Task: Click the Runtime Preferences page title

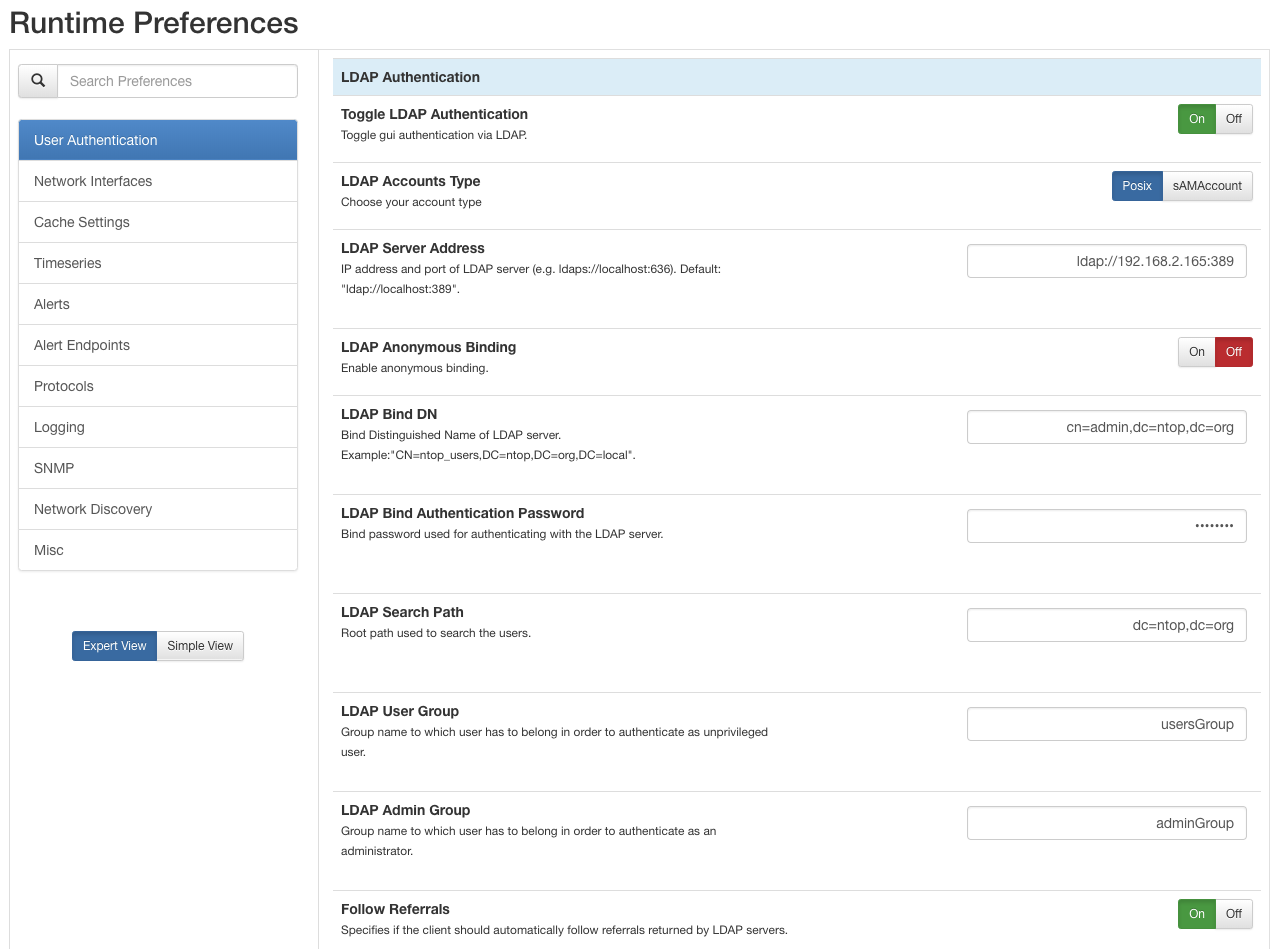Action: point(154,23)
